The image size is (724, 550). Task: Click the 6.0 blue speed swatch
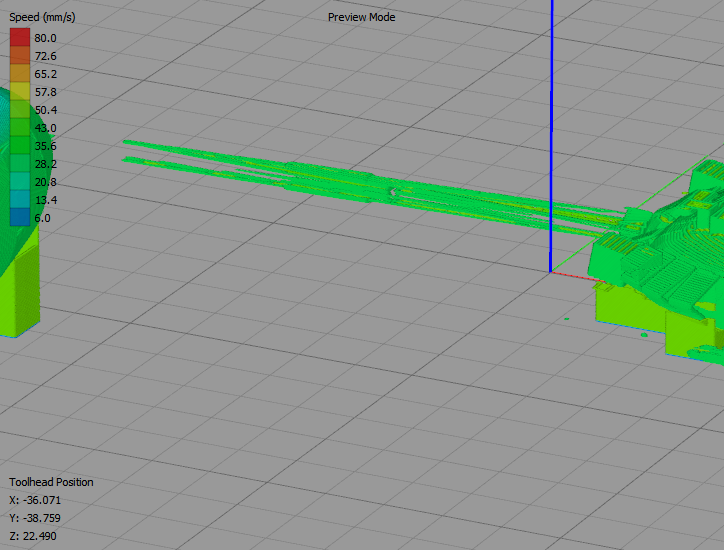(20, 217)
